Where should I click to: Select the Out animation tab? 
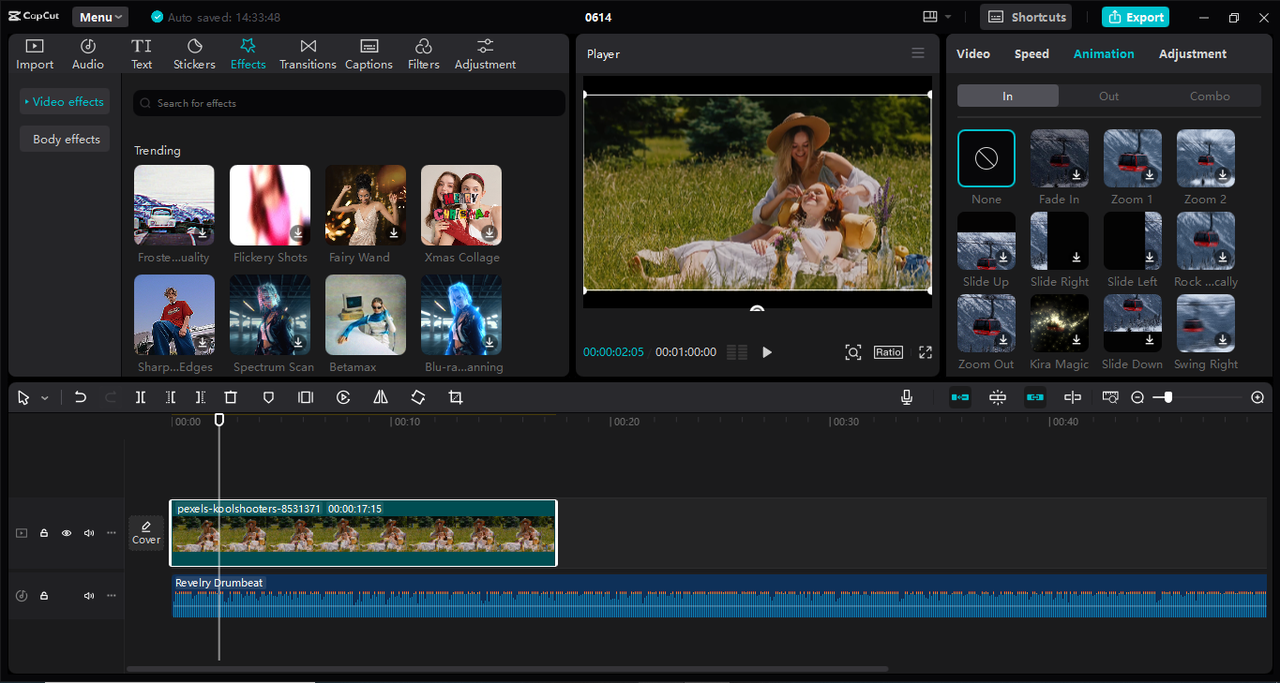[1109, 96]
